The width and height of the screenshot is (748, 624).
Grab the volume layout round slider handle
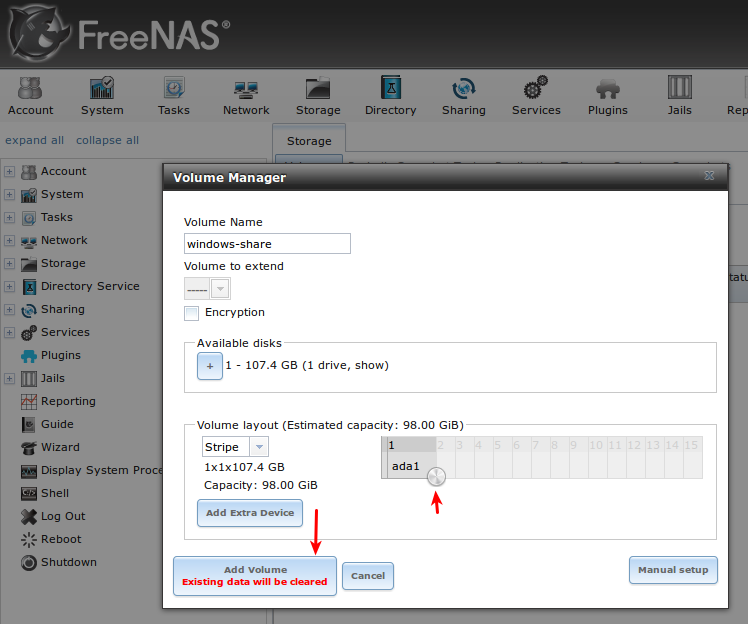(436, 476)
